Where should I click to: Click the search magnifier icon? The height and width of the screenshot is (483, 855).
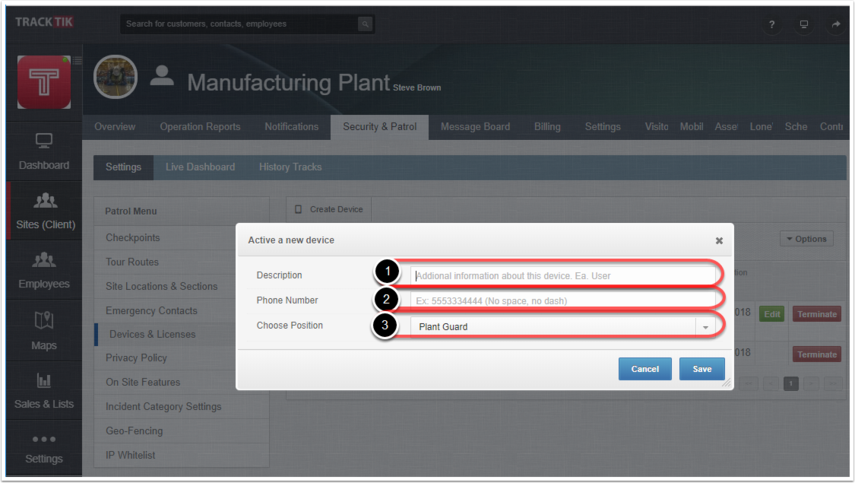pyautogui.click(x=365, y=24)
